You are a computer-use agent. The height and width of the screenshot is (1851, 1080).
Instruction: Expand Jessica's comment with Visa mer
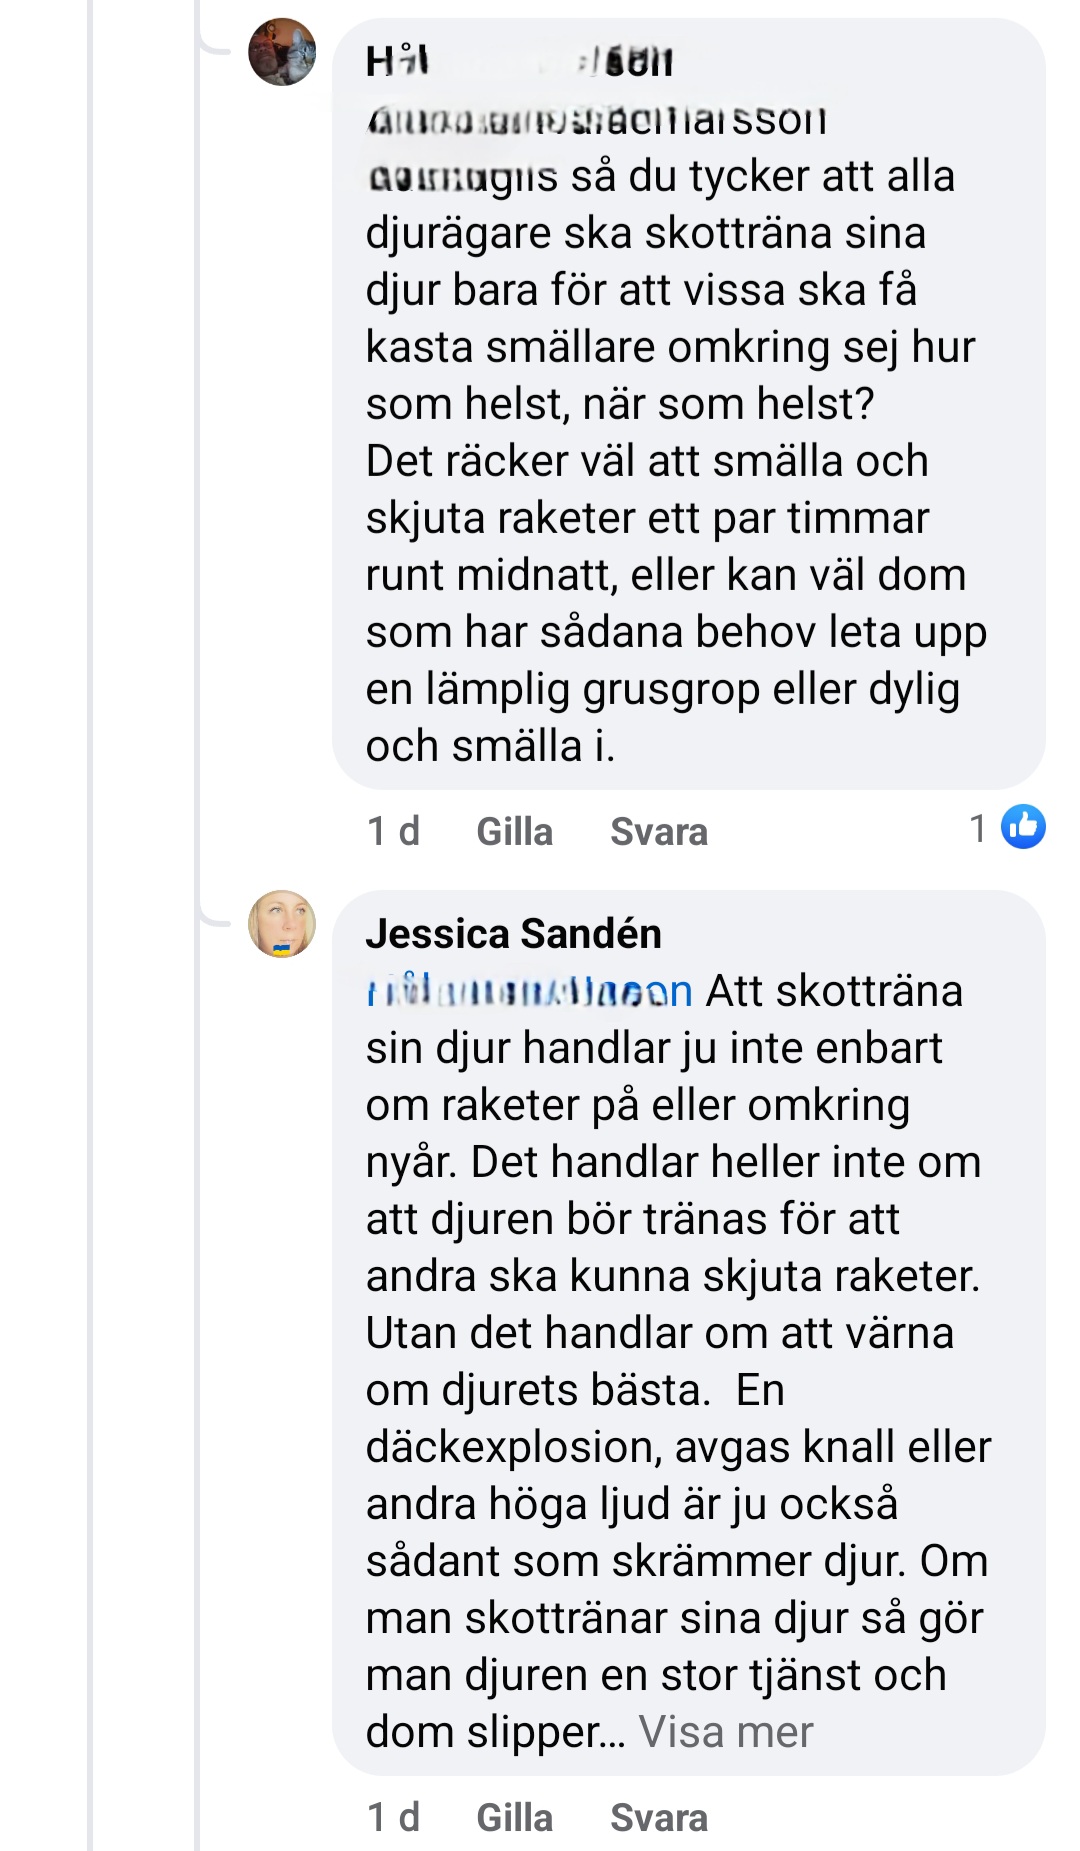point(726,1732)
